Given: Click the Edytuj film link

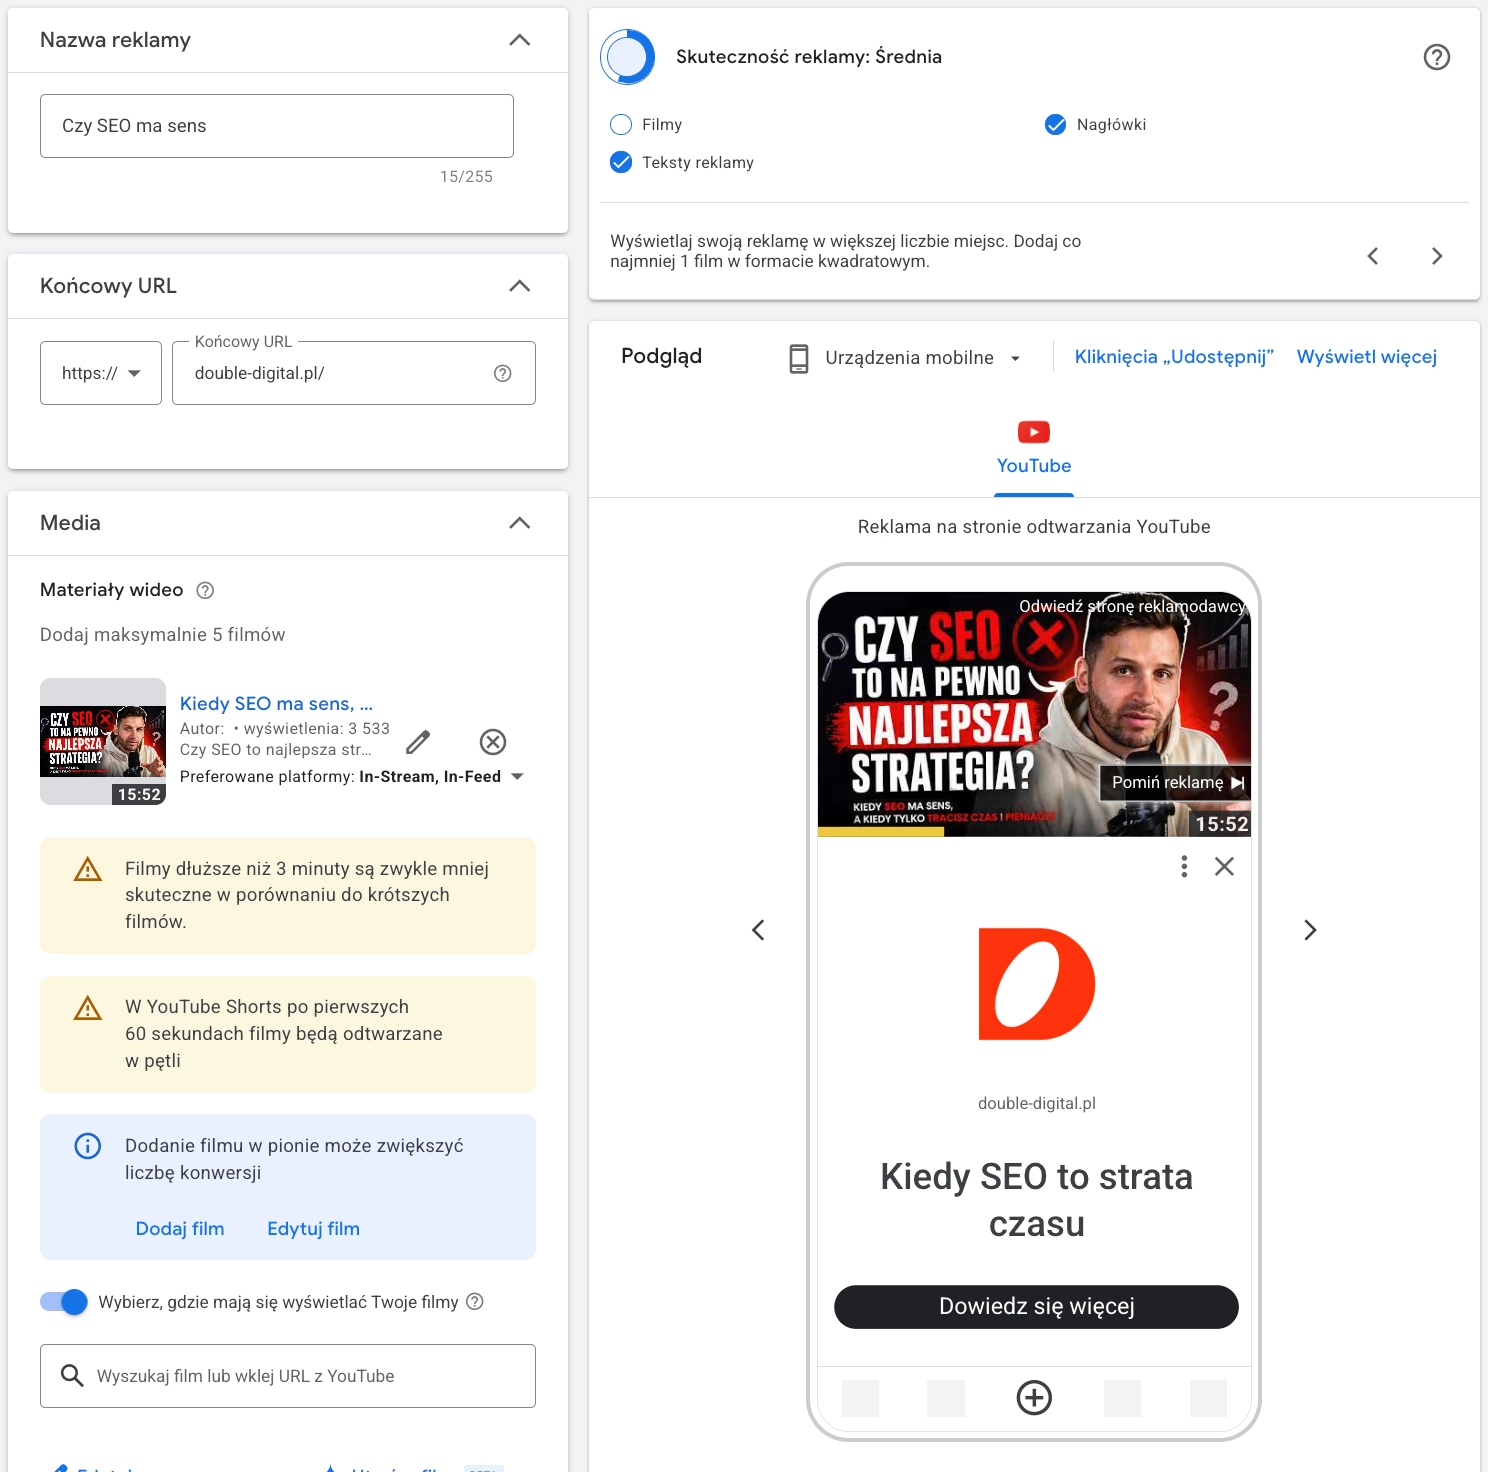Looking at the screenshot, I should [313, 1229].
